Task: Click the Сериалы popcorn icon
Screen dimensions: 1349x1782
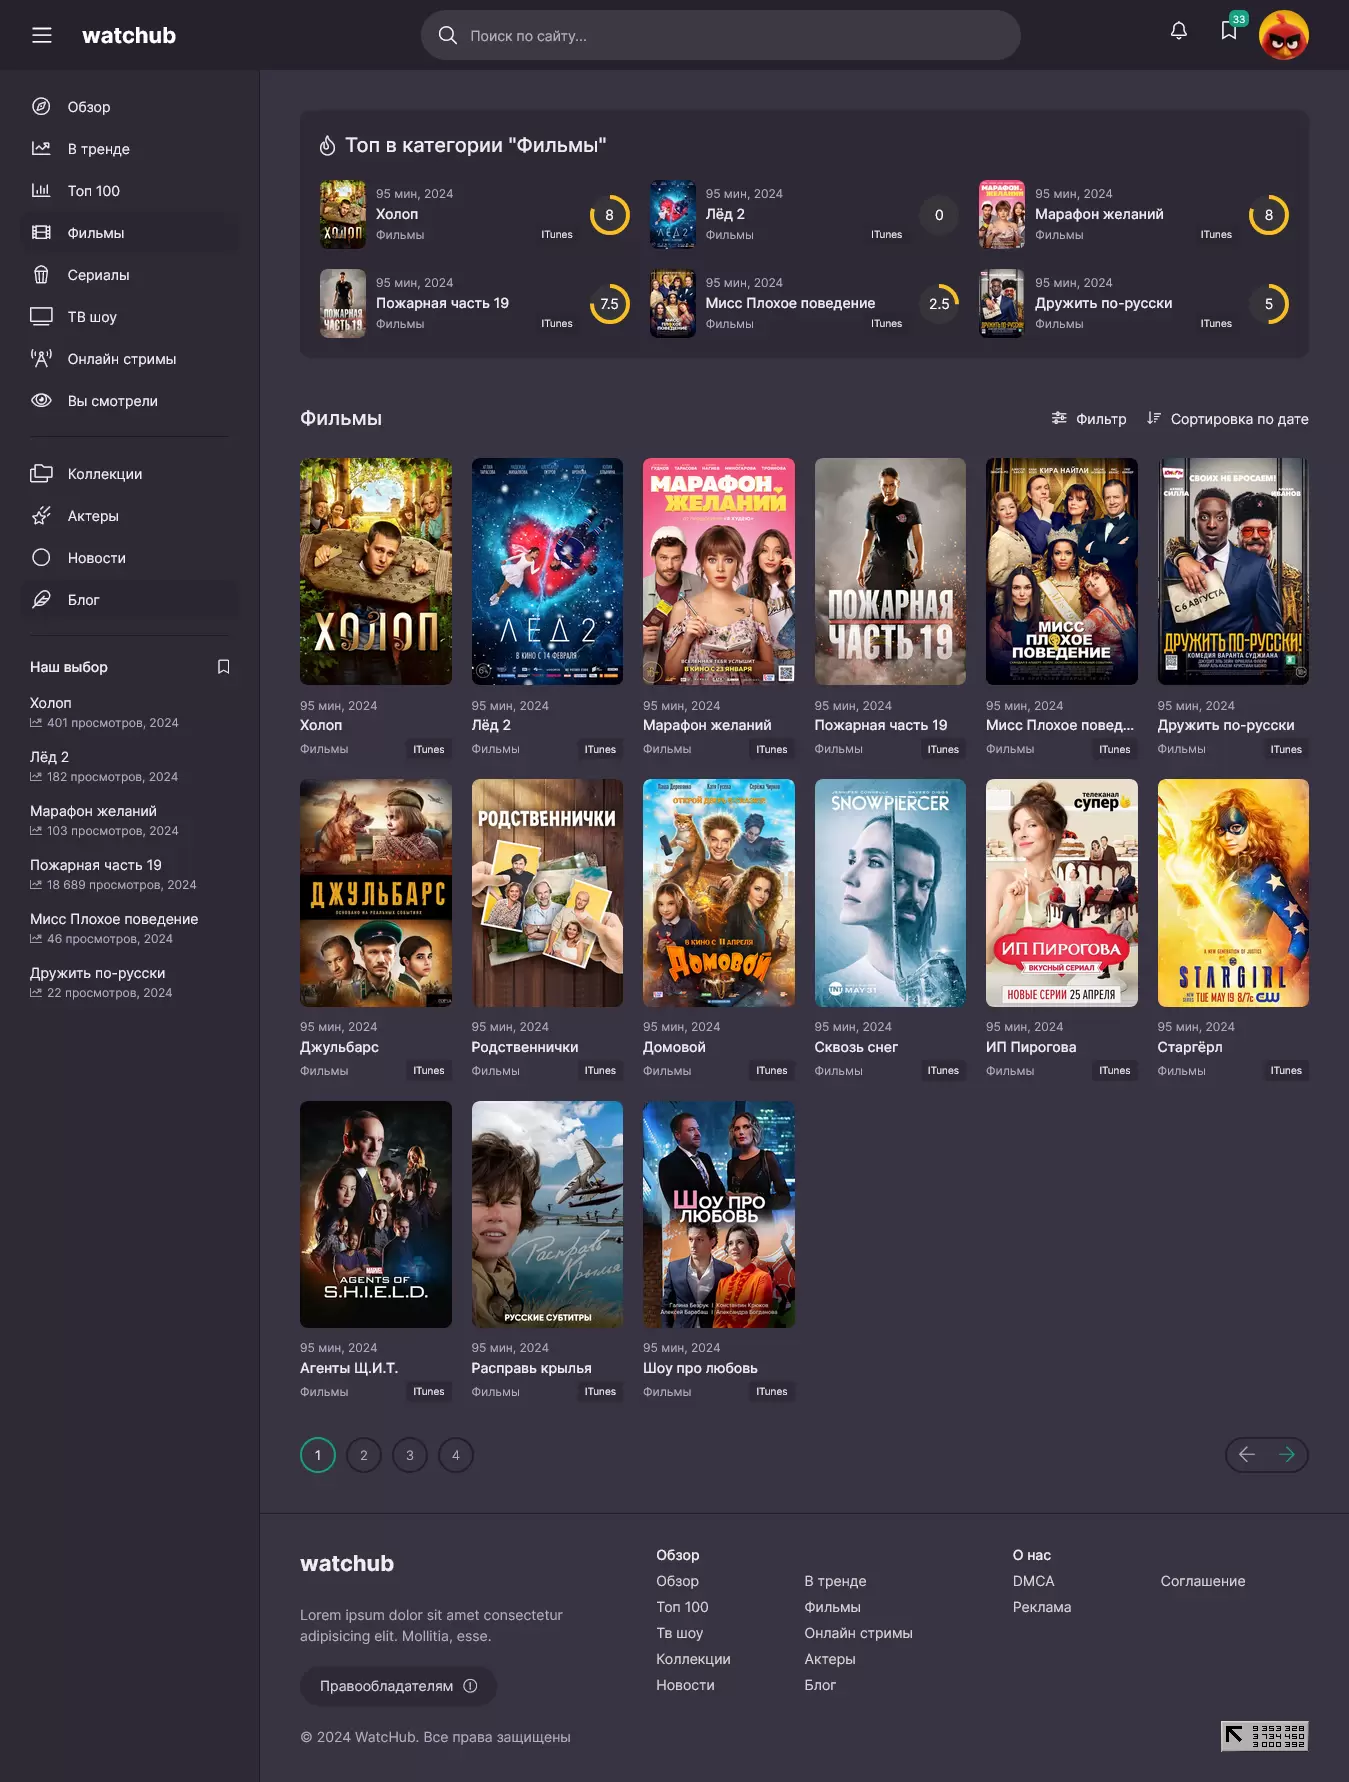Action: 41,275
